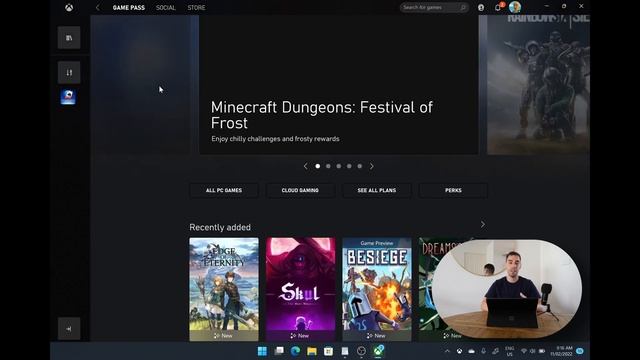Go to previous carousel slide
This screenshot has width=640, height=360.
click(x=305, y=166)
